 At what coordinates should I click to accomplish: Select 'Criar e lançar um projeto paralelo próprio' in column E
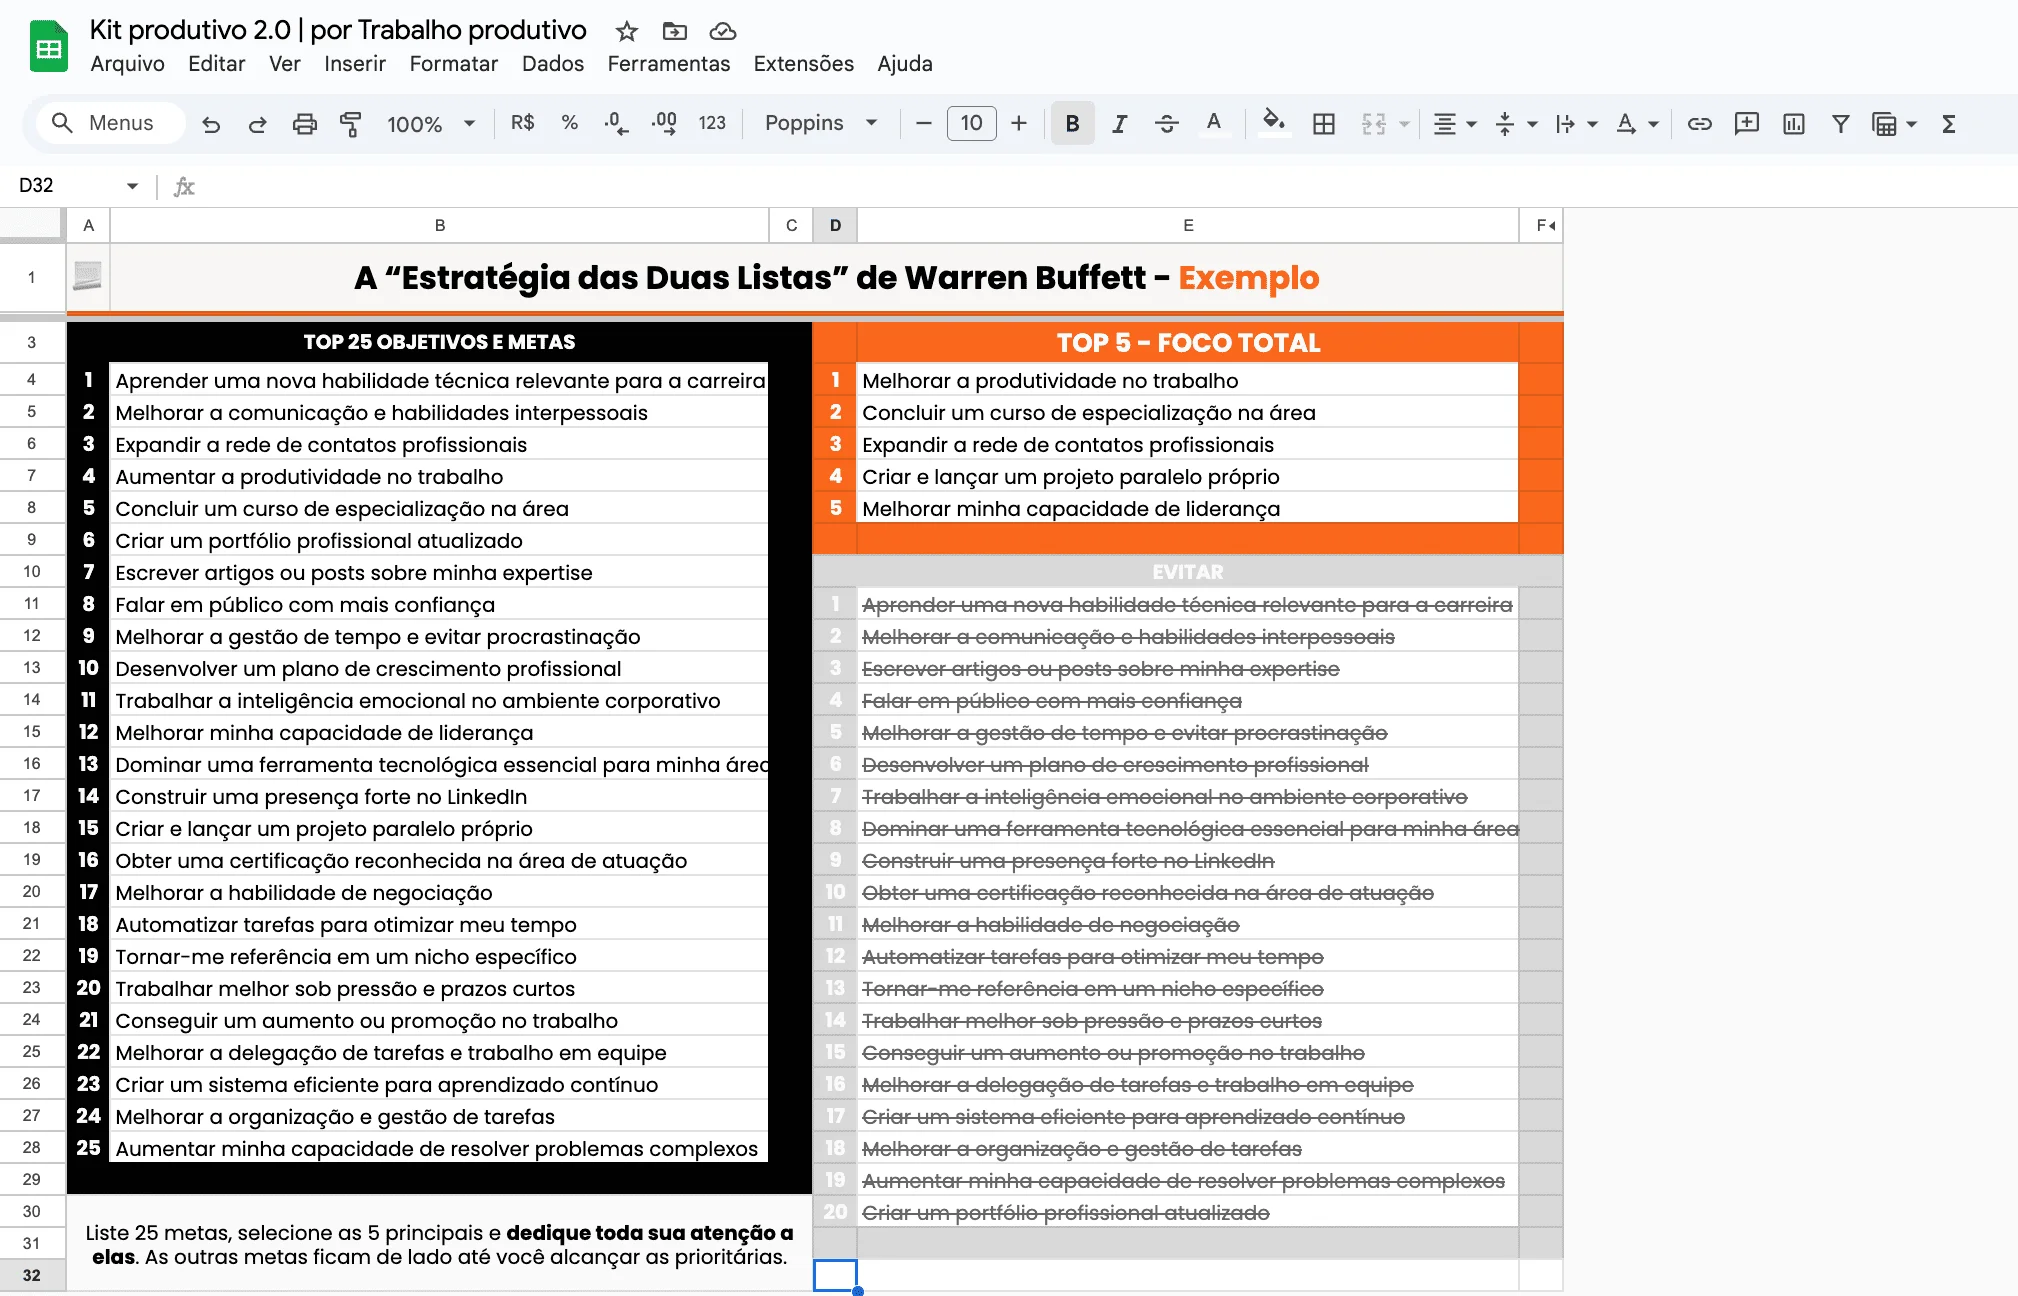(x=1188, y=477)
